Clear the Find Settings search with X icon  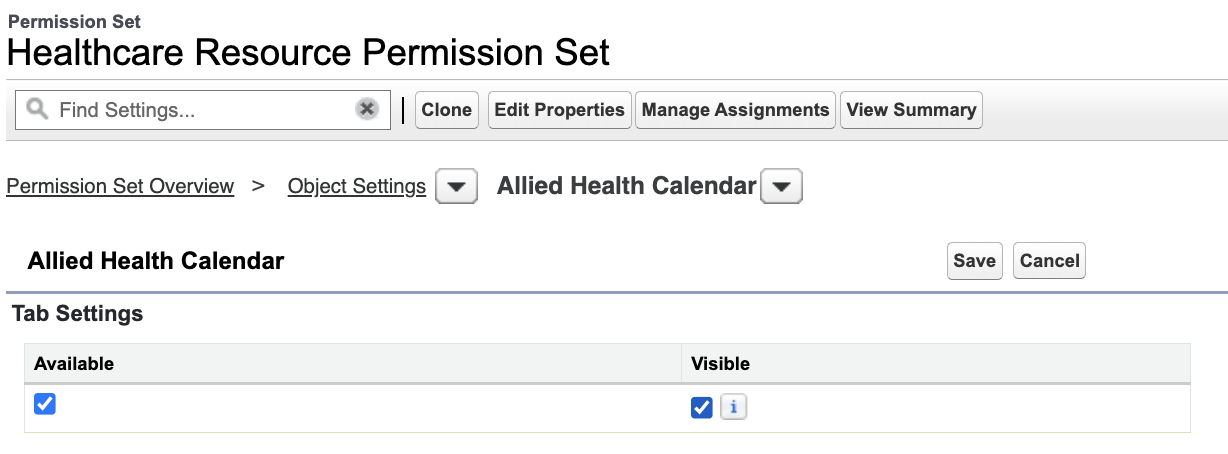tap(367, 109)
